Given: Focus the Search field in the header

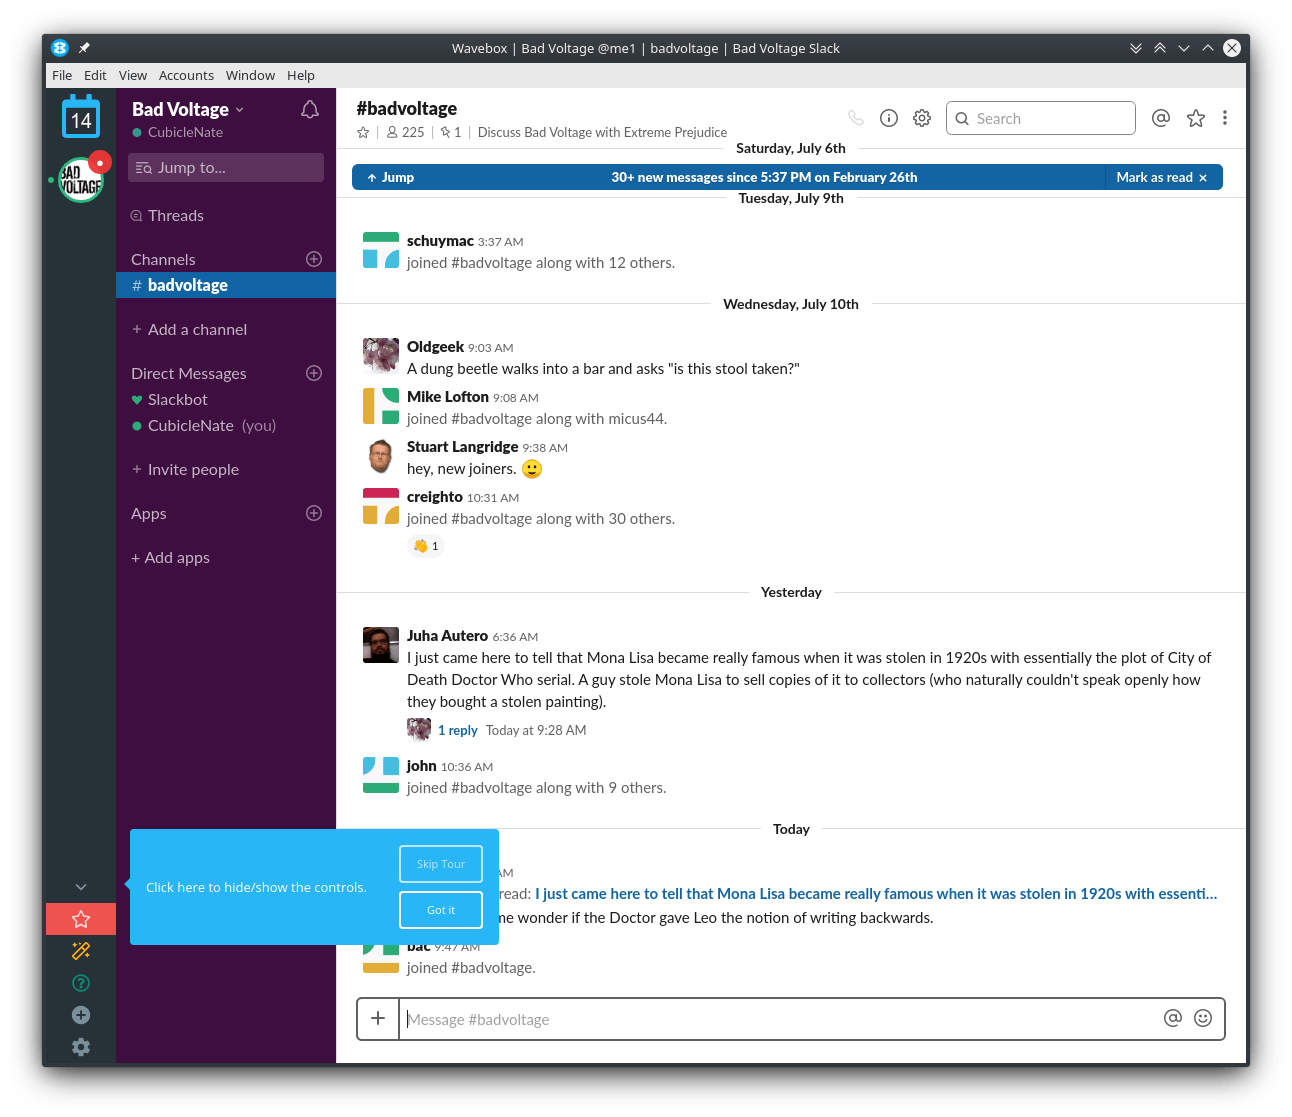Looking at the screenshot, I should point(1041,118).
